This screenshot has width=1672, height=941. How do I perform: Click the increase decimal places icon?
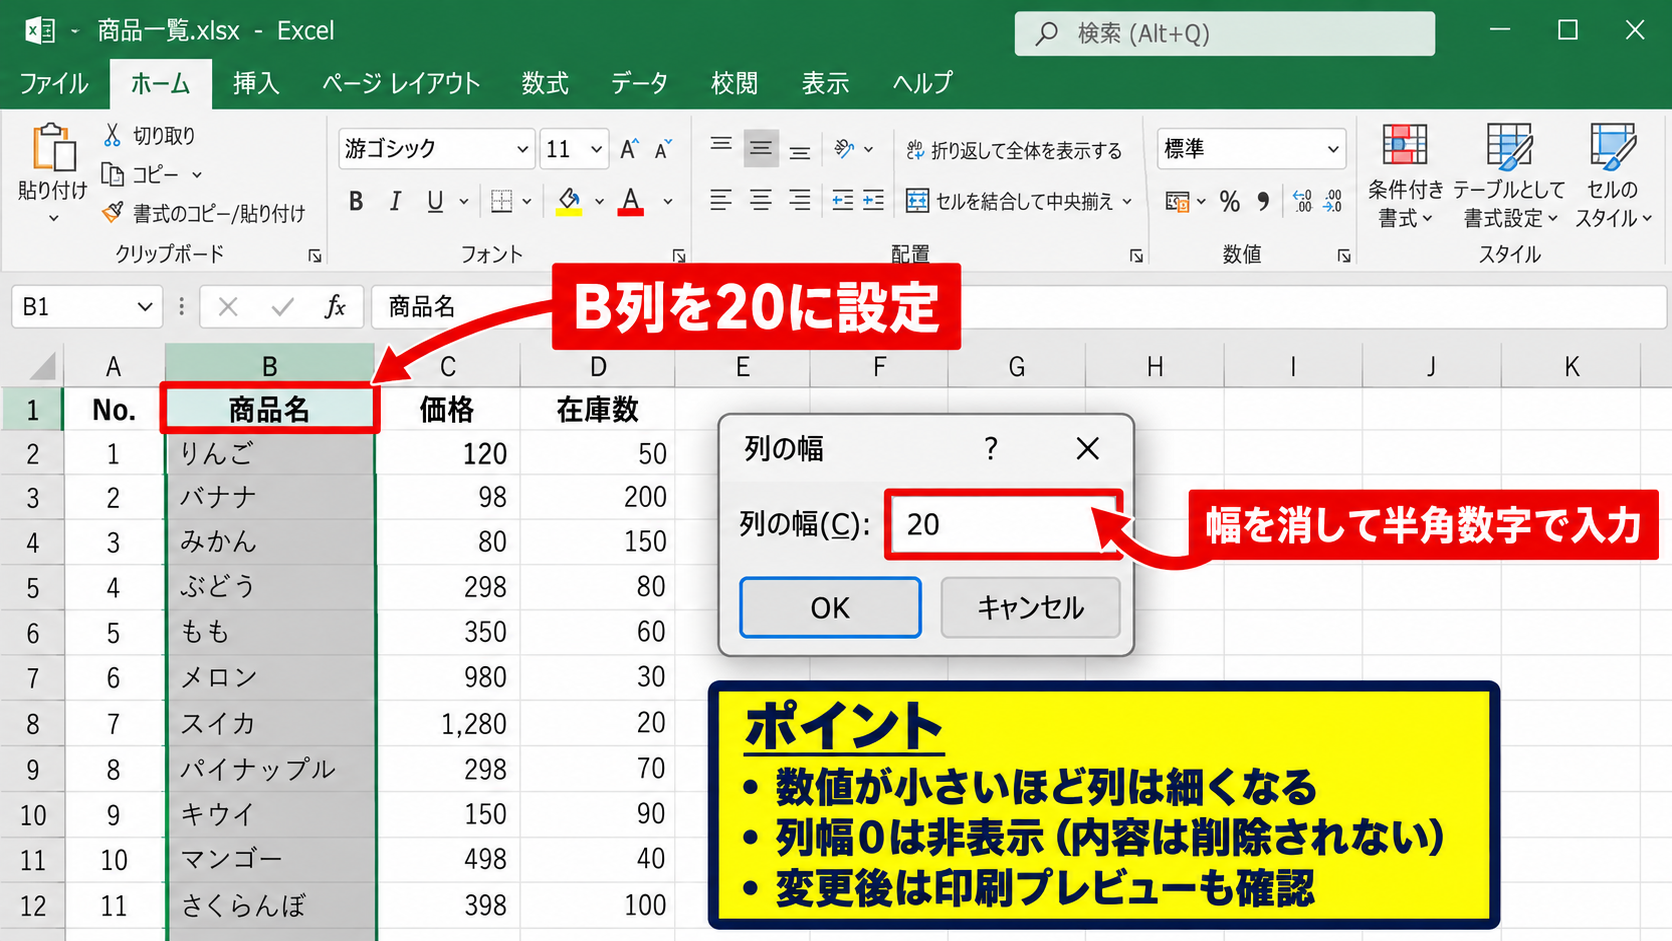(1302, 202)
